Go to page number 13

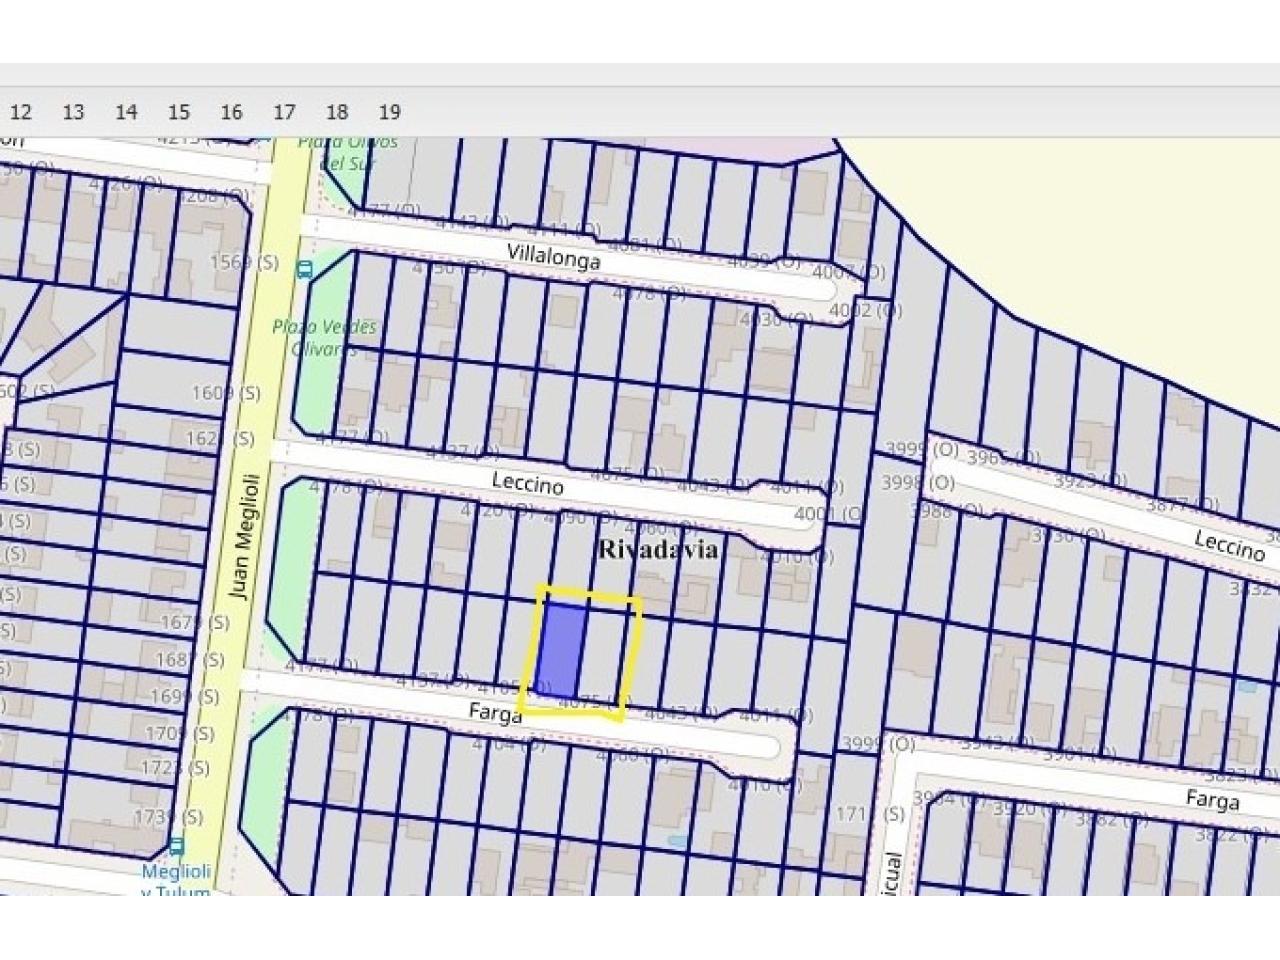[73, 112]
